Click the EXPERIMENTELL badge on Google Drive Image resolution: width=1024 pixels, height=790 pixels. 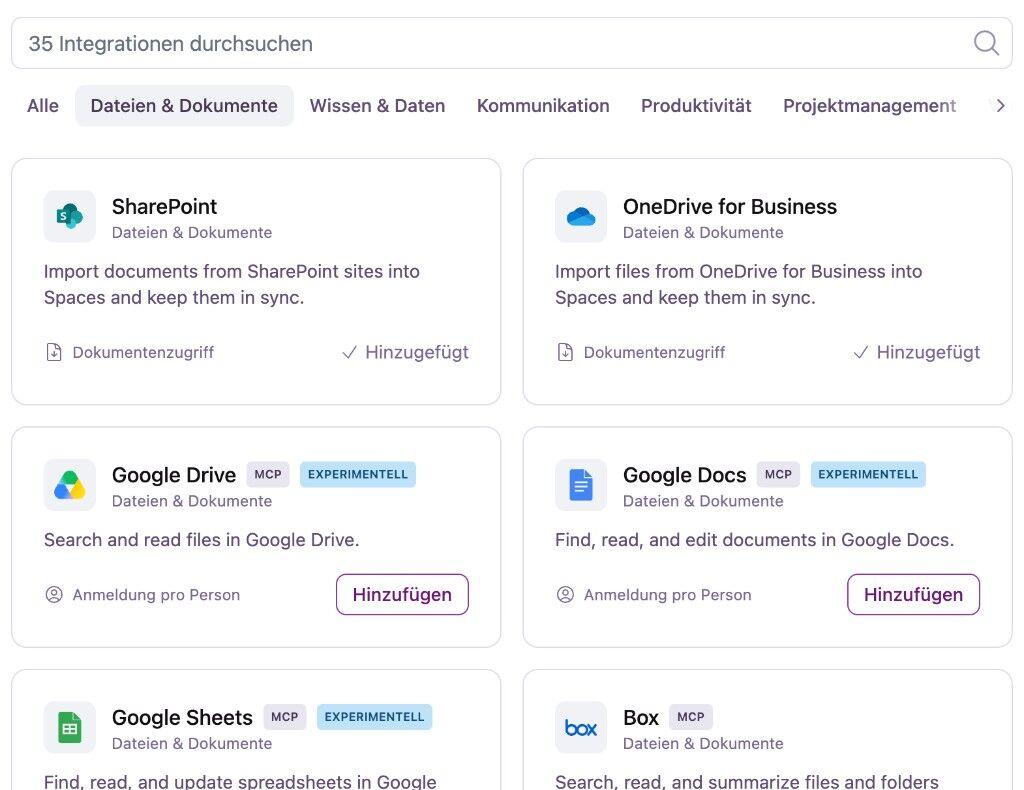pos(358,475)
